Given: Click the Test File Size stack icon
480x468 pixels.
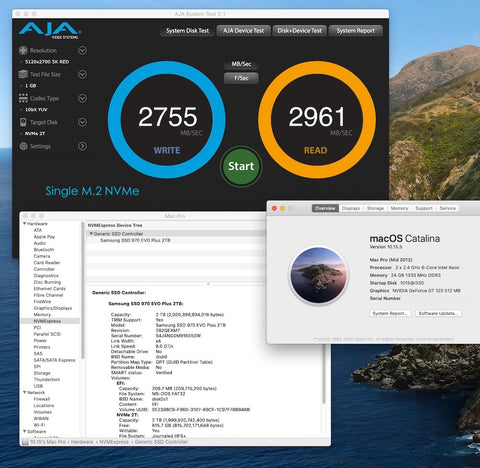Looking at the screenshot, I should pos(23,74).
